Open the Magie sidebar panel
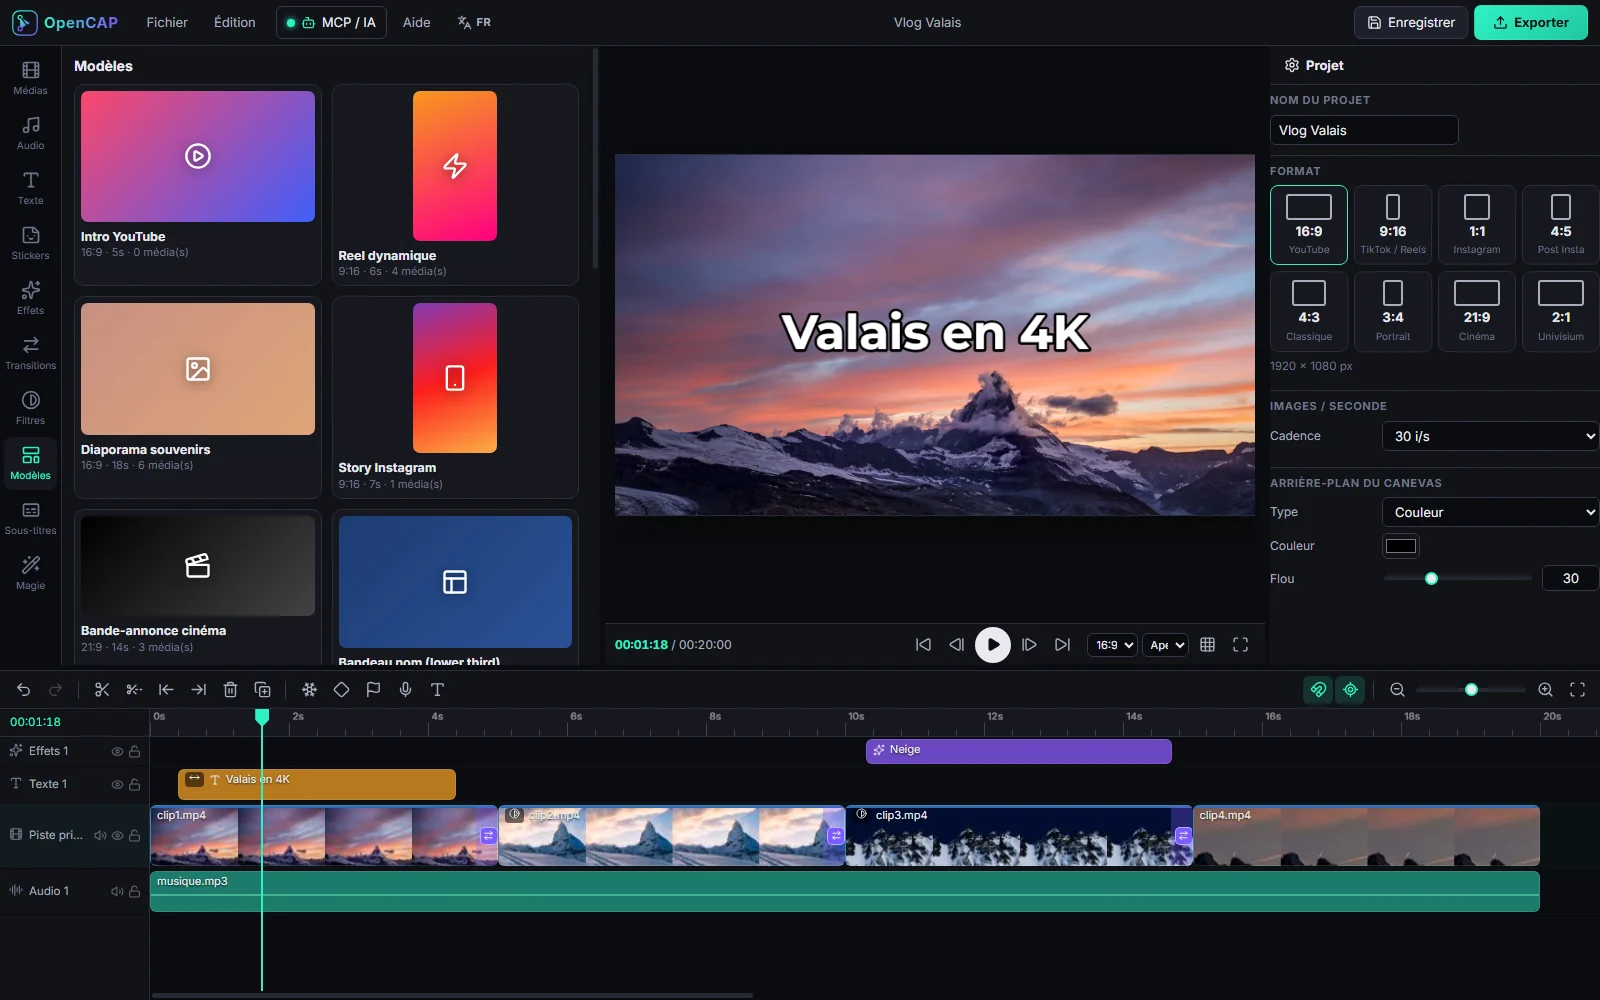The height and width of the screenshot is (1000, 1600). pyautogui.click(x=30, y=573)
